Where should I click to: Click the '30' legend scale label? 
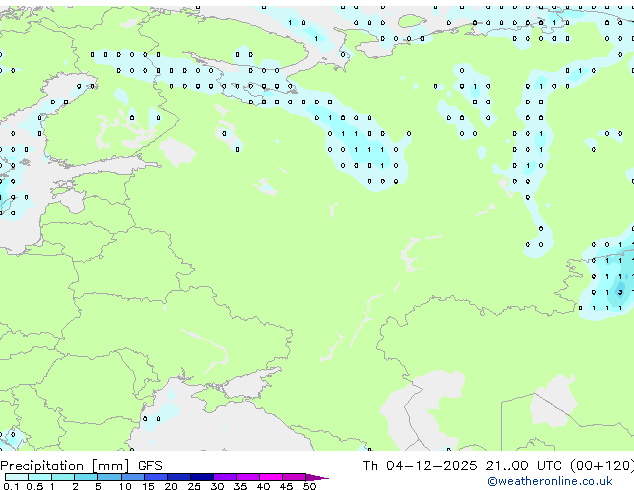[x=217, y=486]
